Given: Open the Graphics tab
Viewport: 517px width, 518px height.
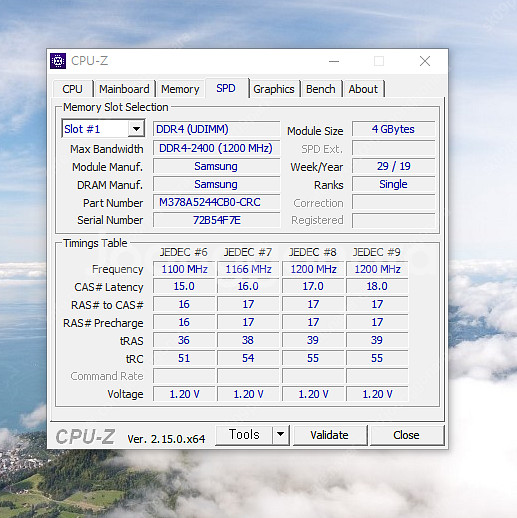Looking at the screenshot, I should point(274,89).
